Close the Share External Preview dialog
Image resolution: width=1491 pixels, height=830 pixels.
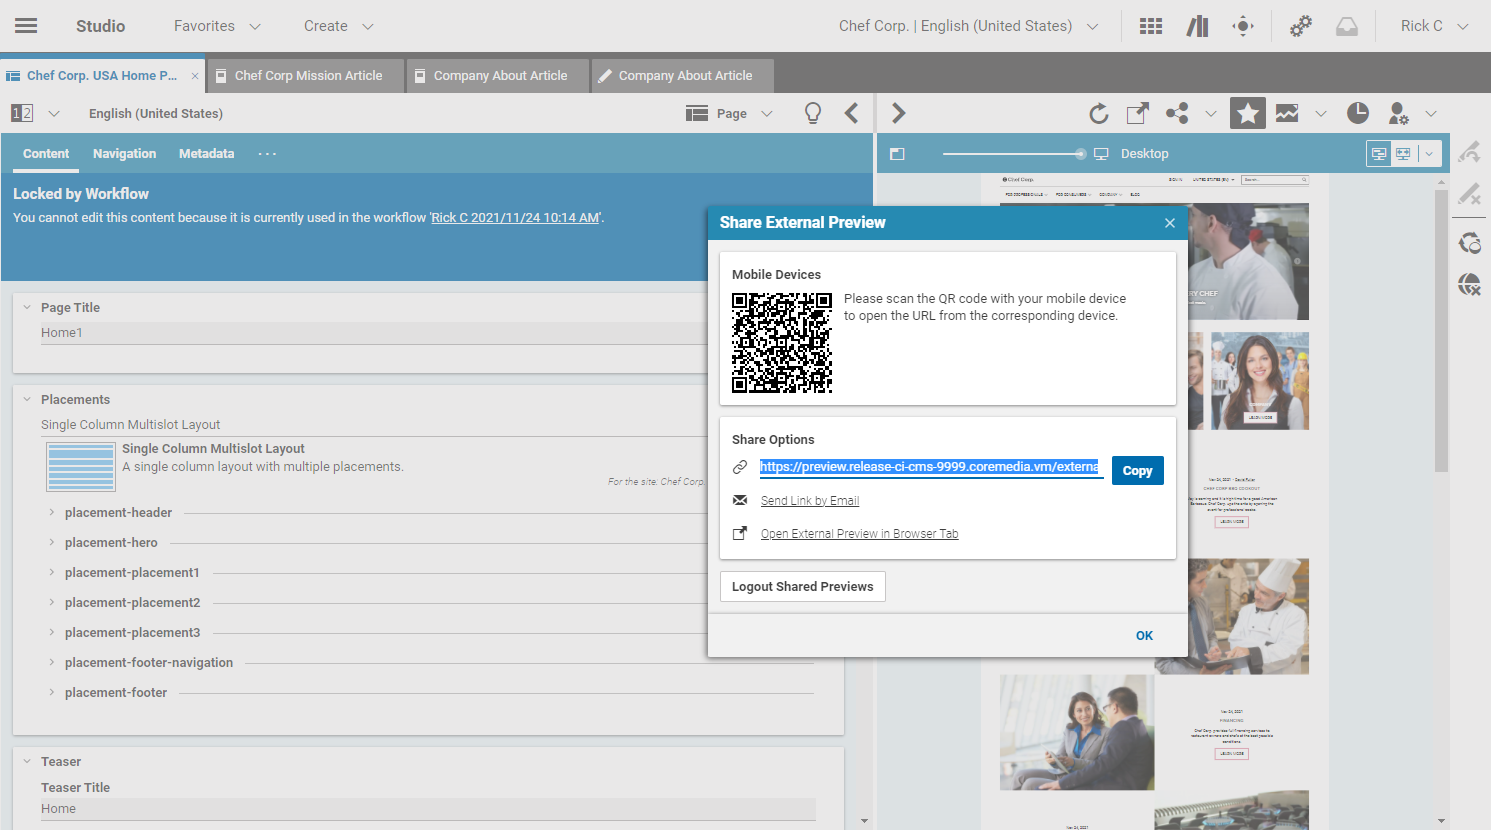[x=1170, y=223]
